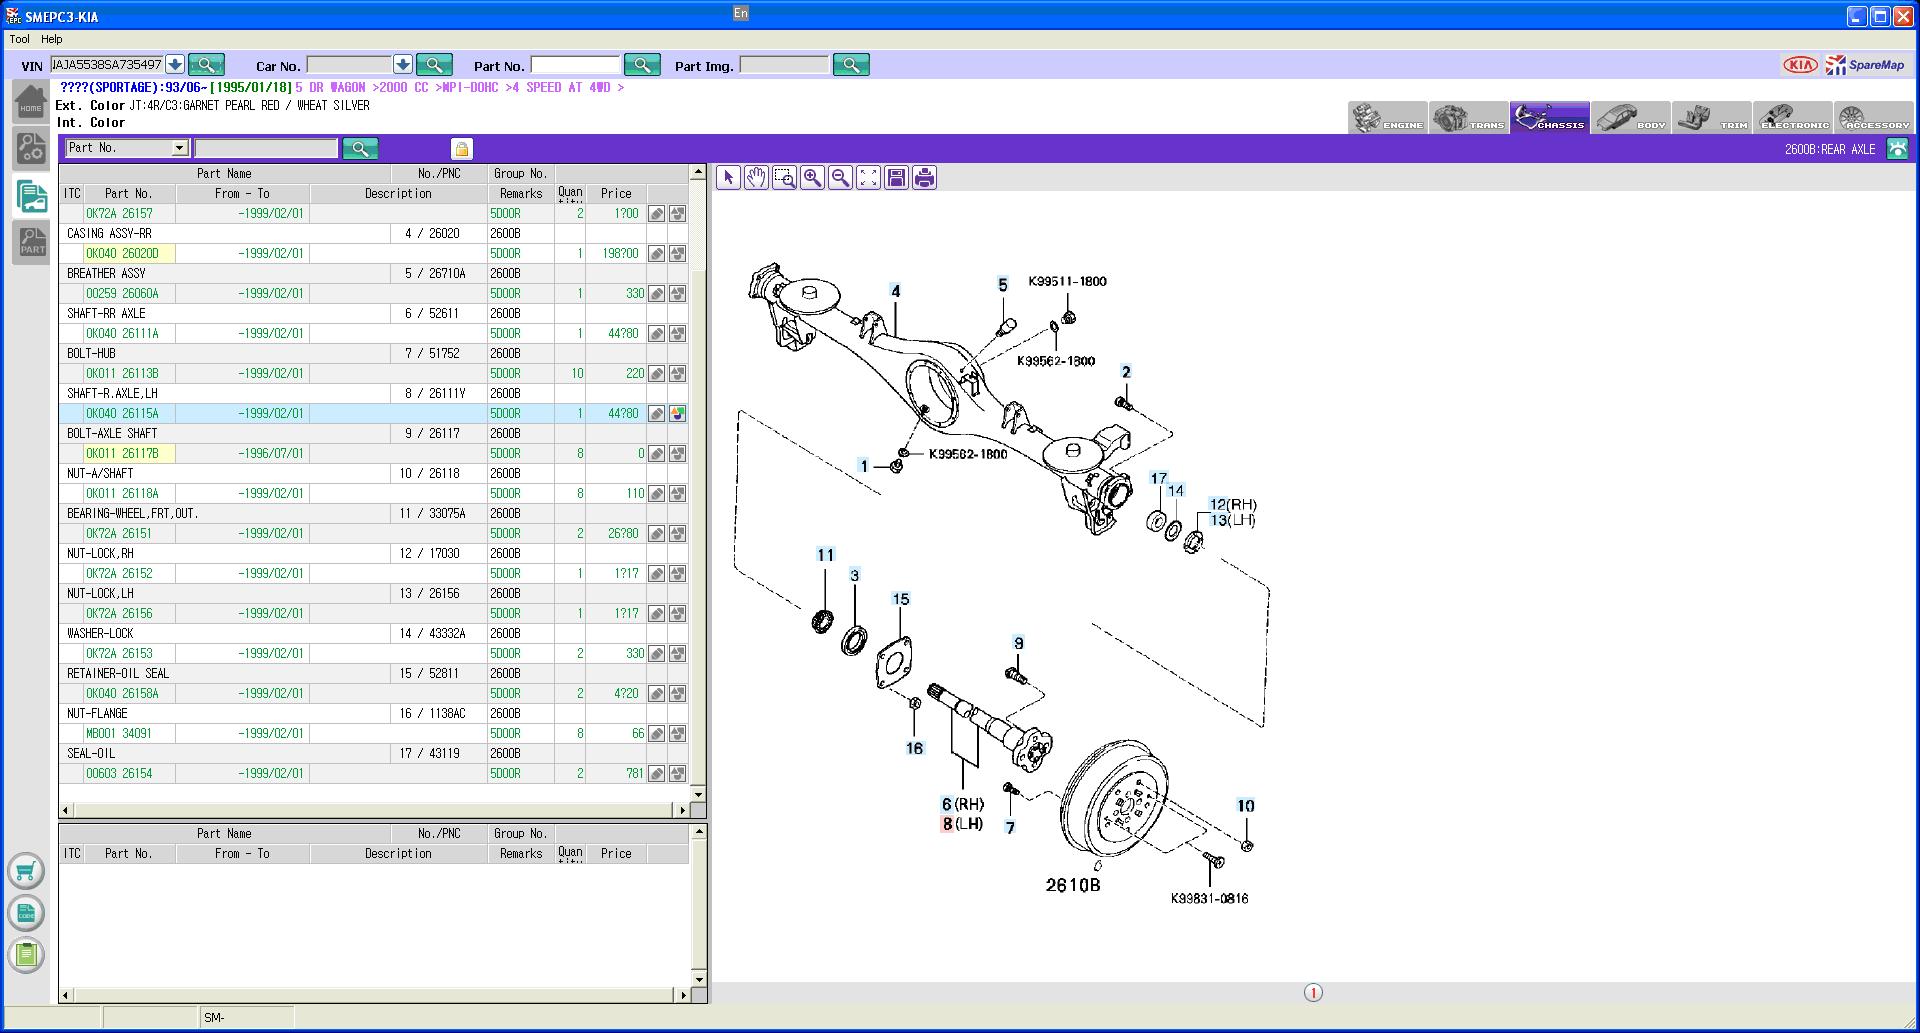Toggle the yellow padlock lock icon
The width and height of the screenshot is (1920, 1033).
461,149
